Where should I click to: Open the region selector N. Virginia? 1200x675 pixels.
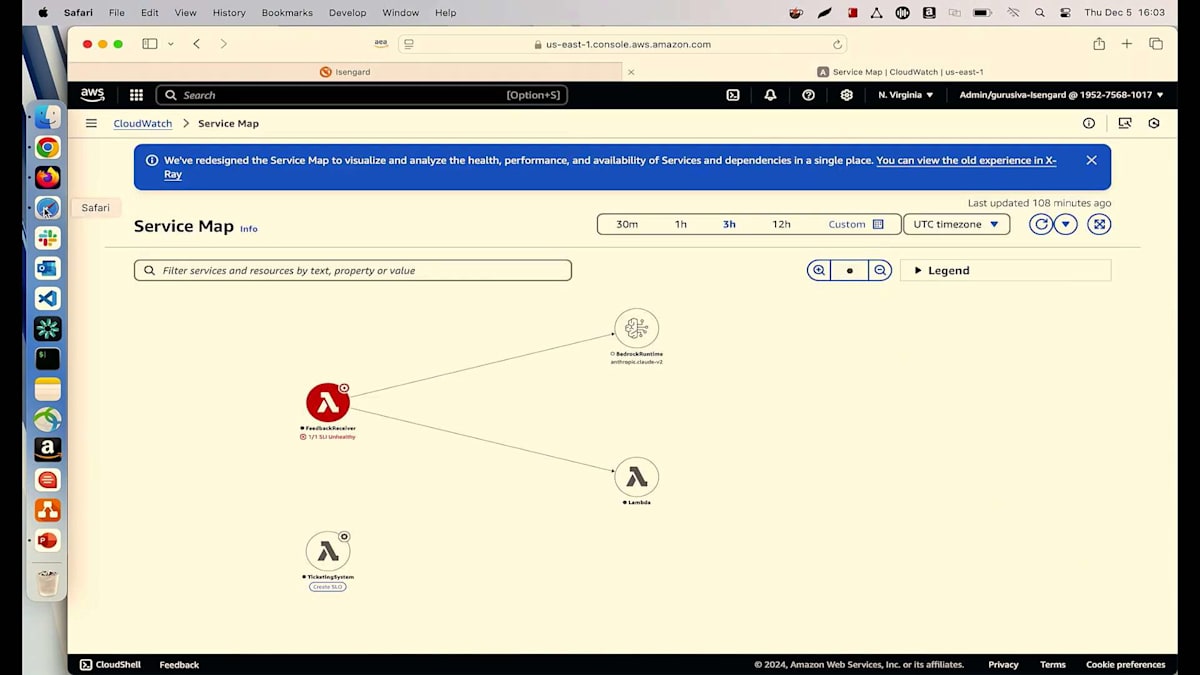(x=906, y=95)
